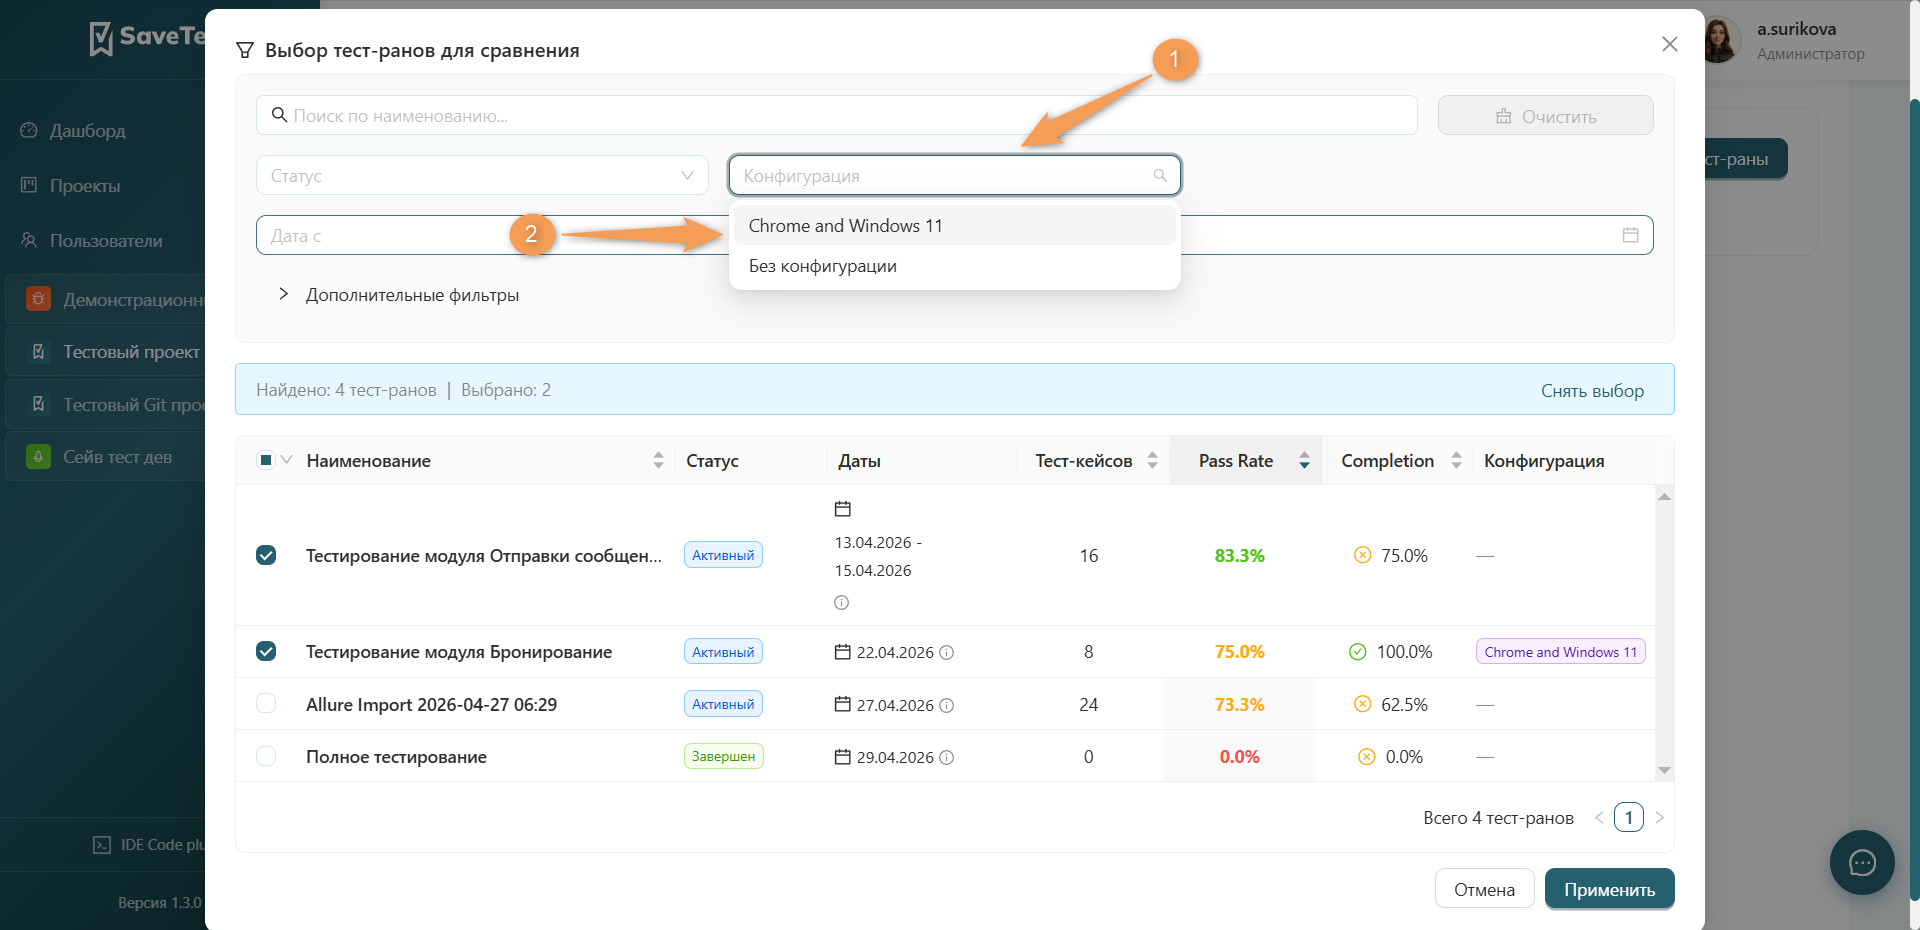Screen dimensions: 1920x930
Task: Open the header select-all dropdown chevron
Action: tap(287, 460)
